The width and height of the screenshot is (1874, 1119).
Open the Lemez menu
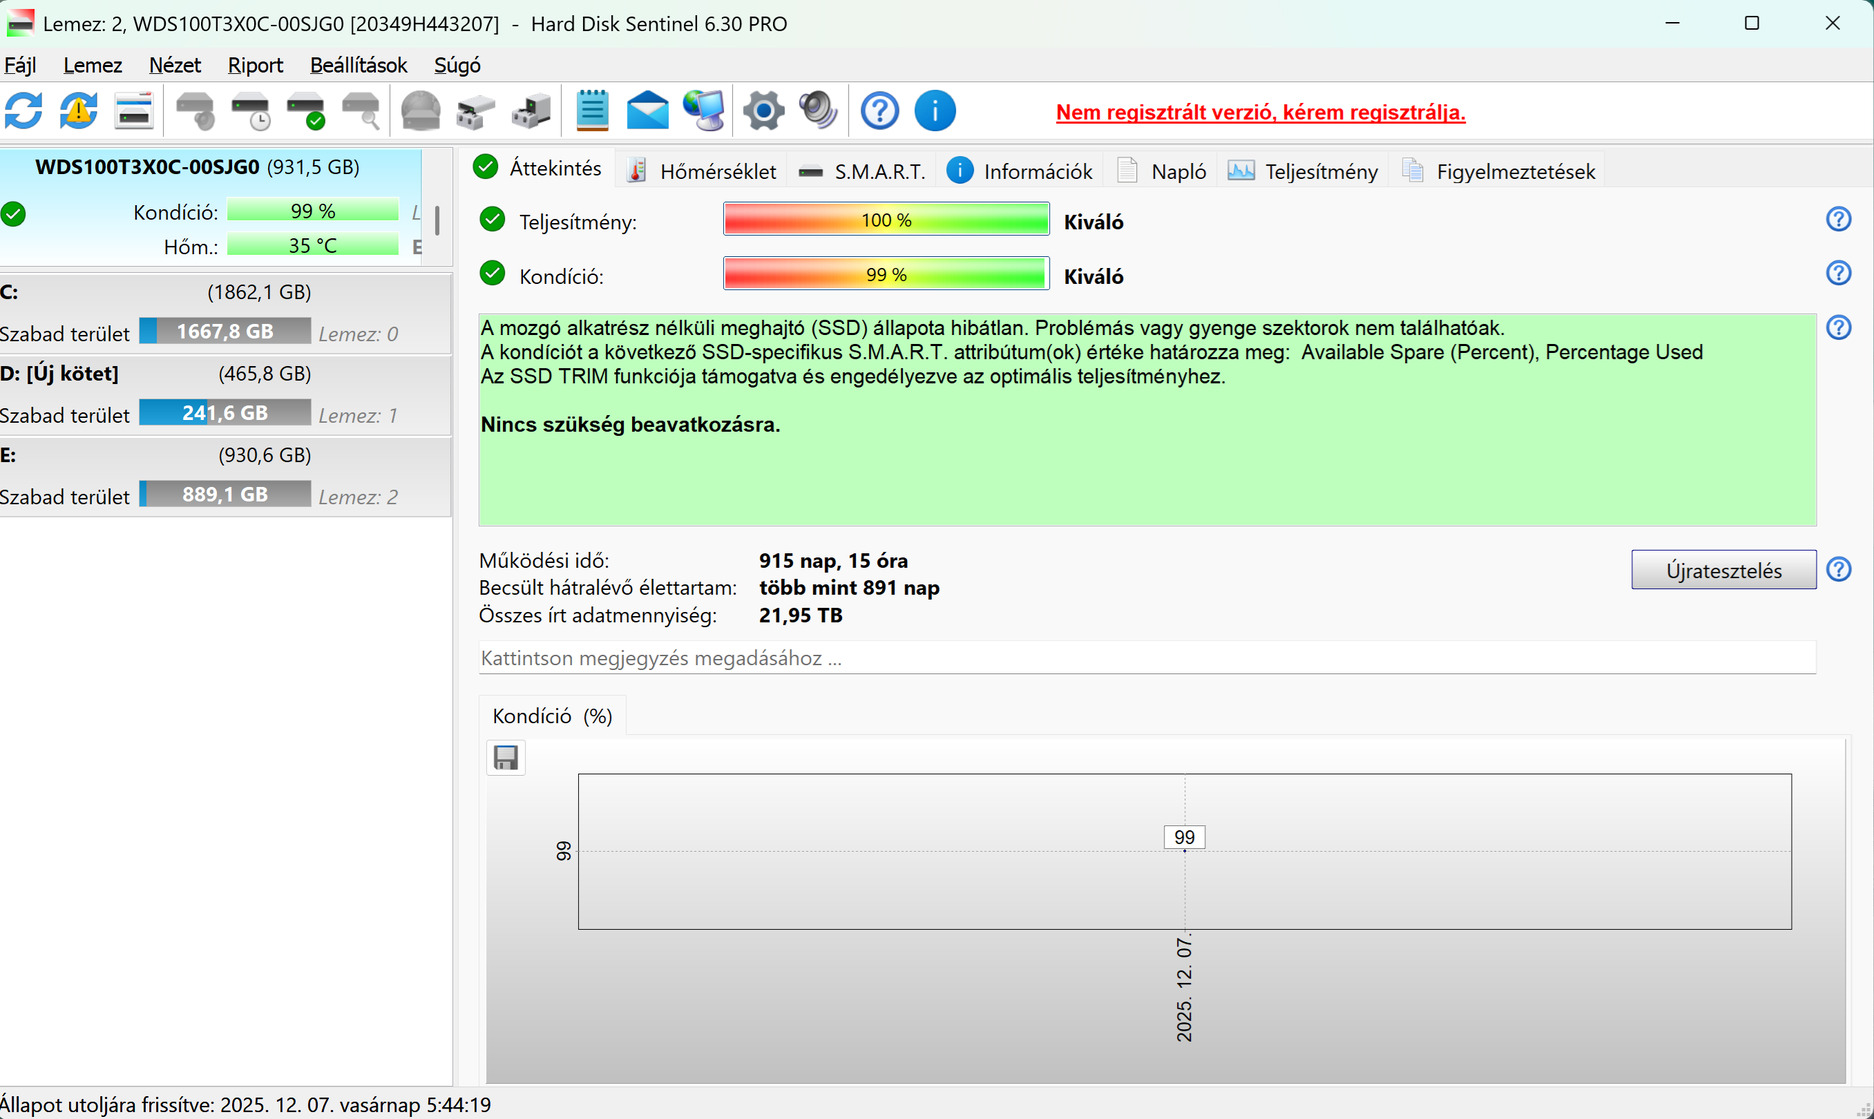[x=92, y=65]
